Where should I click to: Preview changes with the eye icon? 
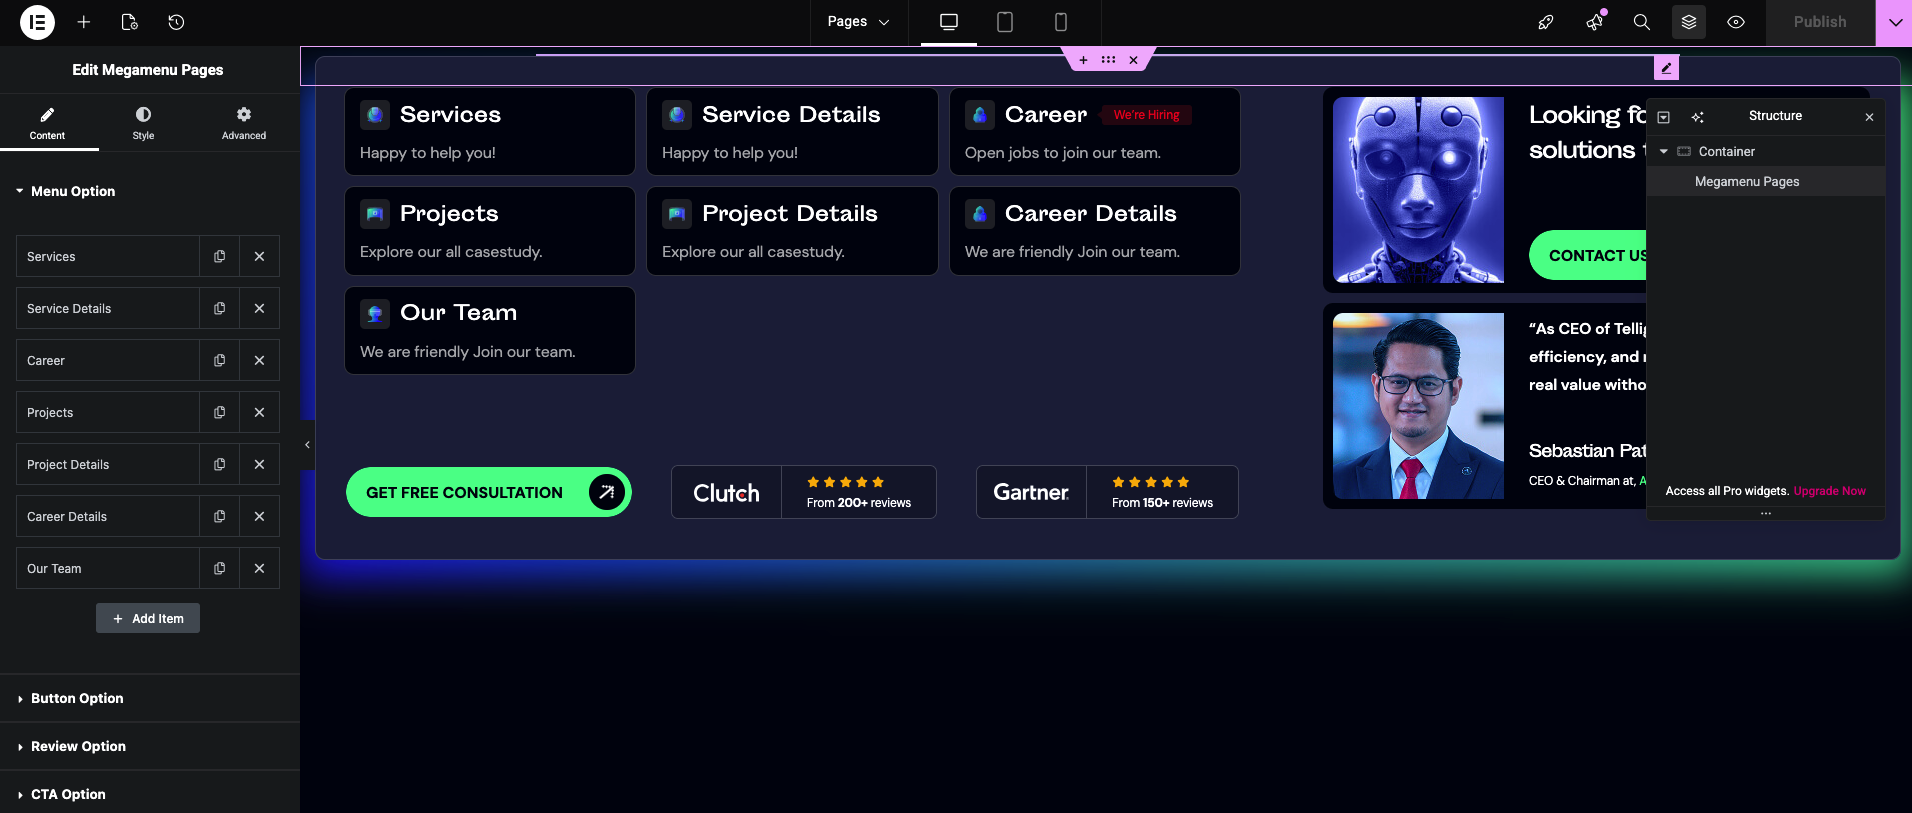click(1736, 22)
